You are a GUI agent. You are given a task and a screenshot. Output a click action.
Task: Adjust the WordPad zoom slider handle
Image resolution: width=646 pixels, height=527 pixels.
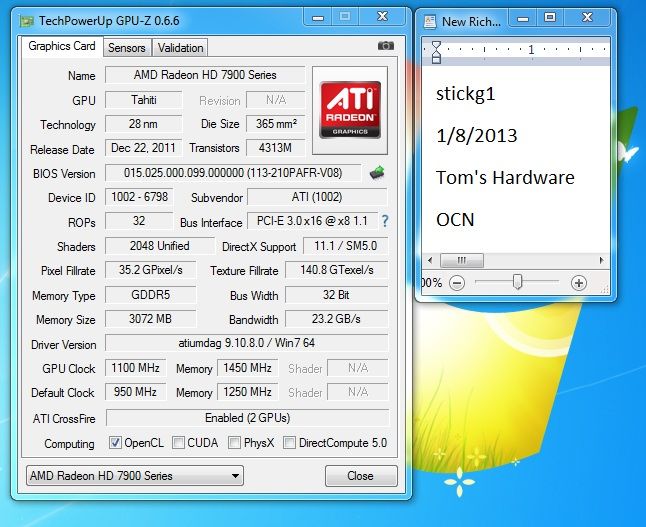tap(517, 282)
